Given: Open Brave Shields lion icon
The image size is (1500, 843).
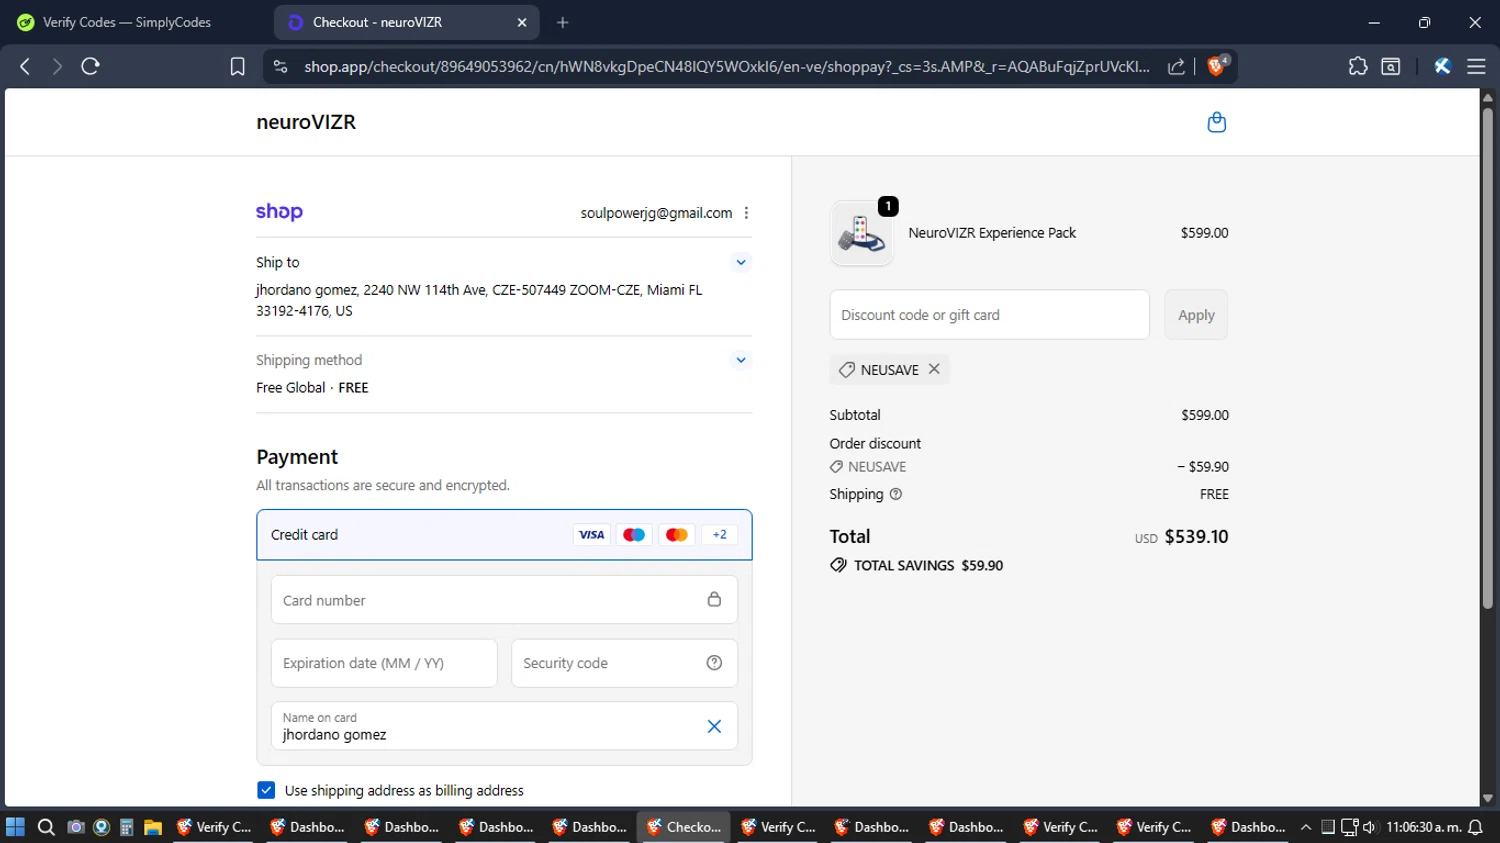Looking at the screenshot, I should coord(1217,66).
